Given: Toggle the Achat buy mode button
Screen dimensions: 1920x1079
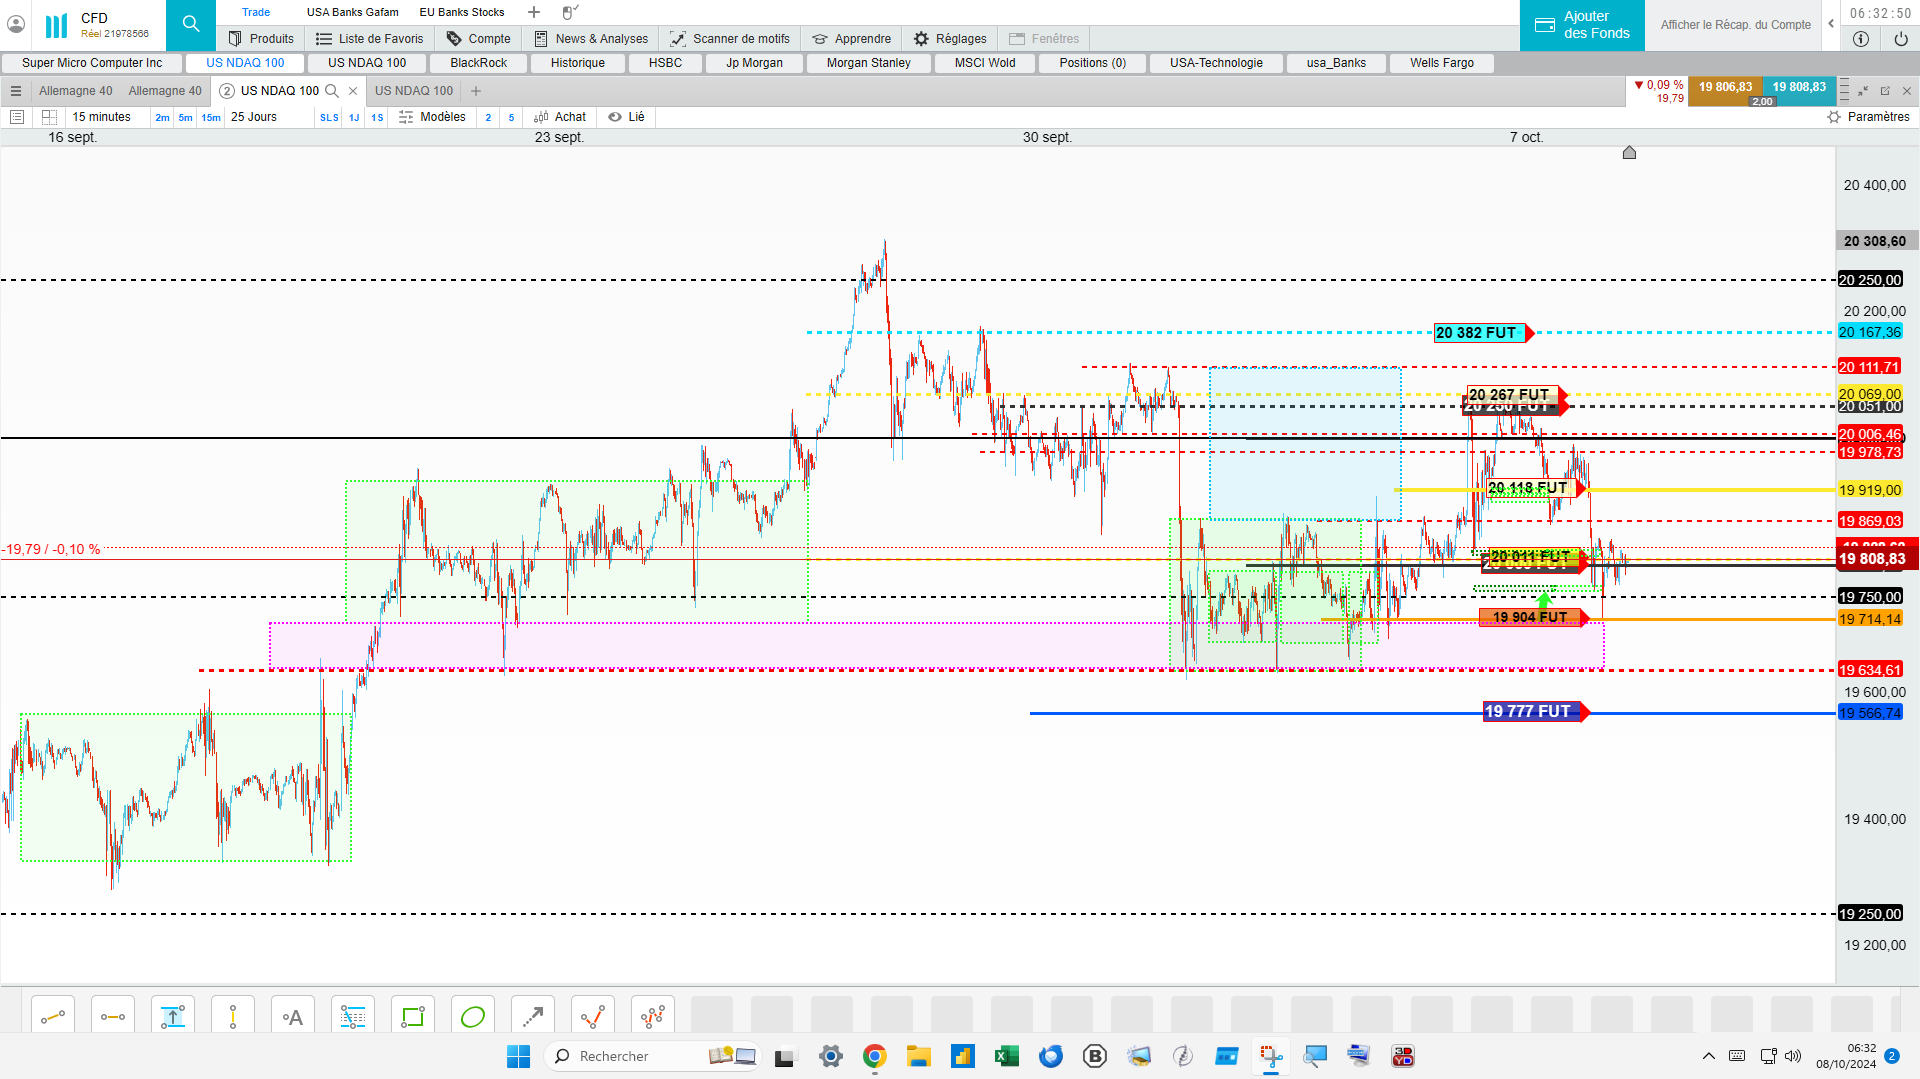Looking at the screenshot, I should (560, 117).
